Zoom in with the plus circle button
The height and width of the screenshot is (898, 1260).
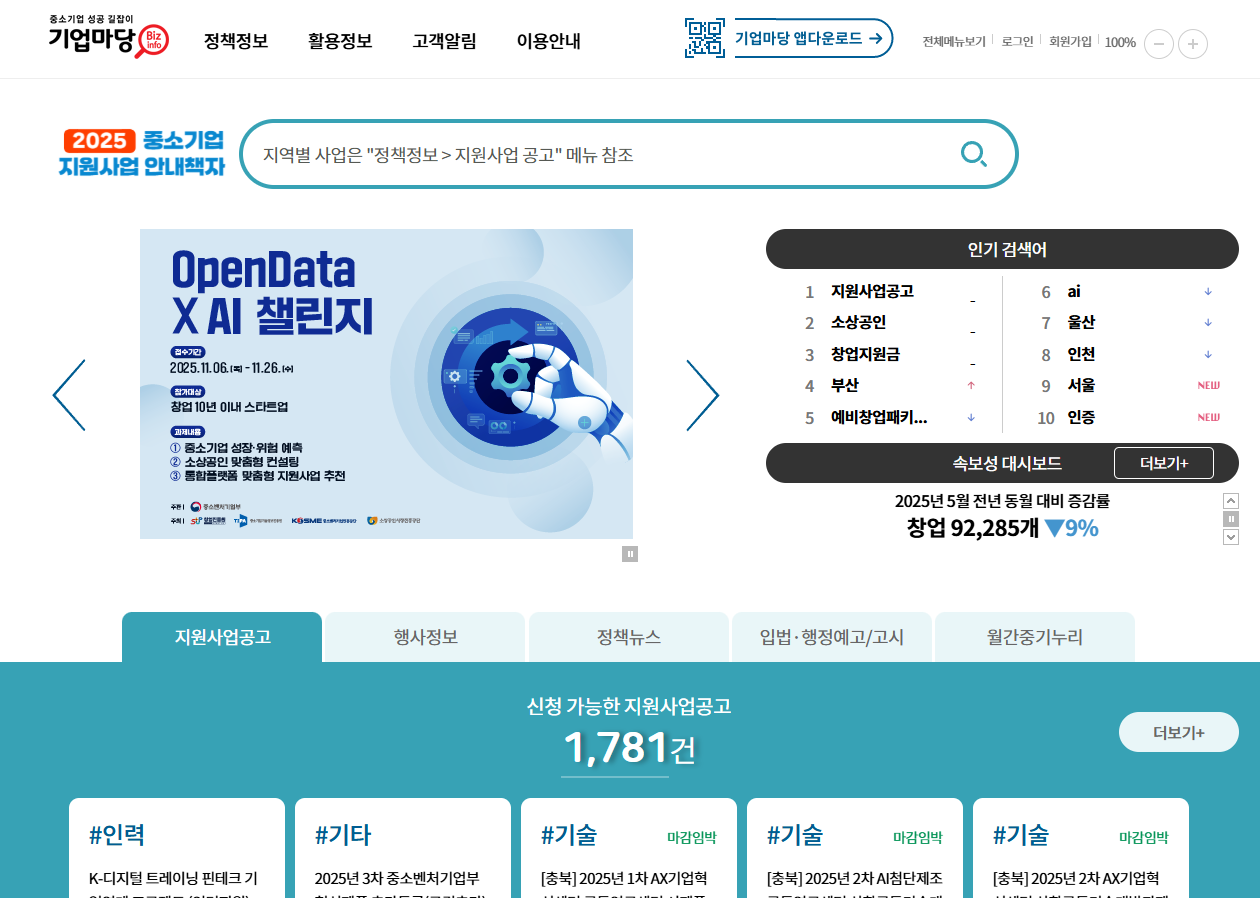coord(1193,44)
